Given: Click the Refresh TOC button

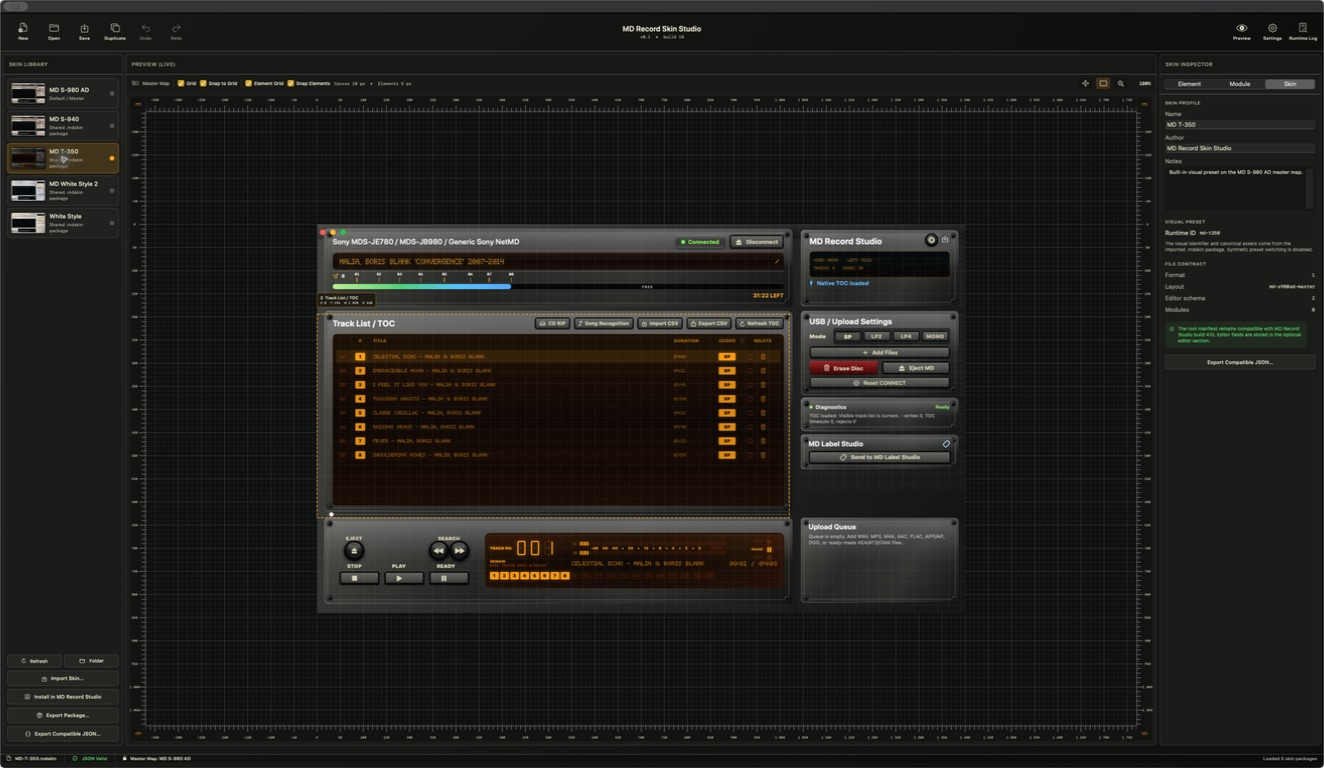Looking at the screenshot, I should [x=760, y=323].
